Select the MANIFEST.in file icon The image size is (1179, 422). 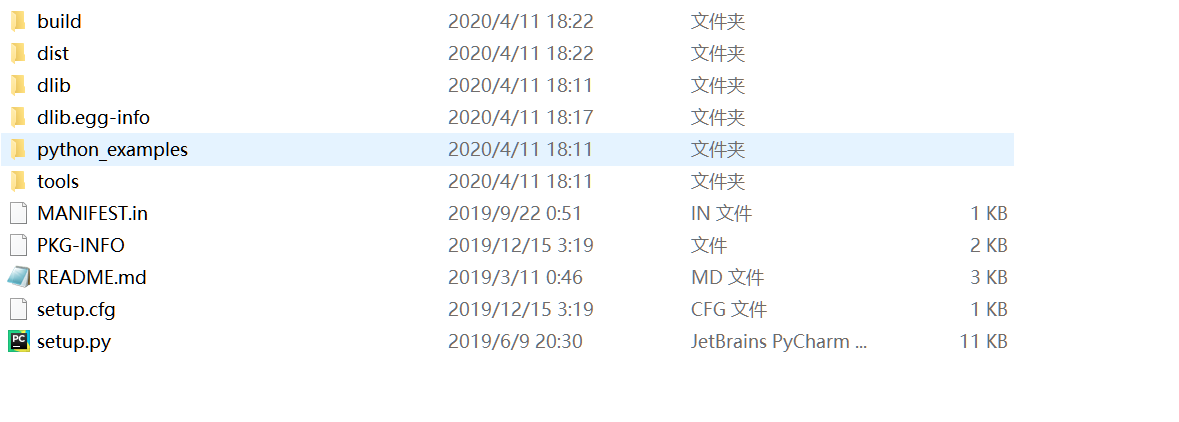tap(19, 214)
